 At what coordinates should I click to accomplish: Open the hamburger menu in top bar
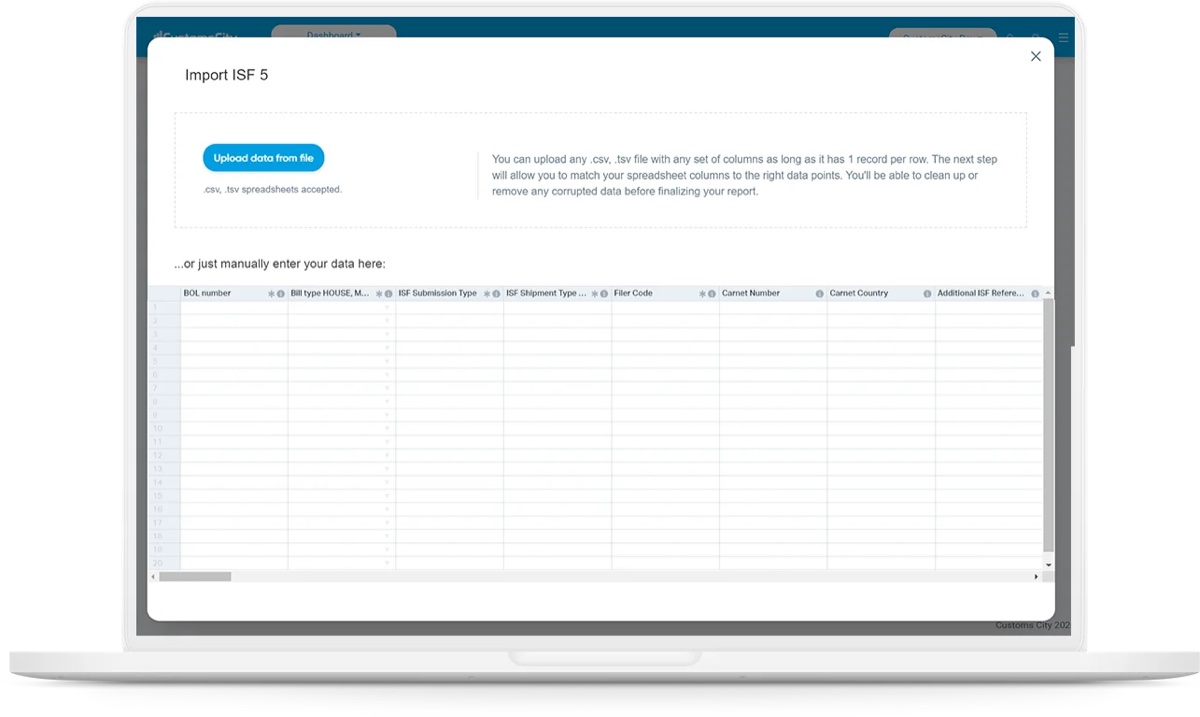tap(1063, 38)
